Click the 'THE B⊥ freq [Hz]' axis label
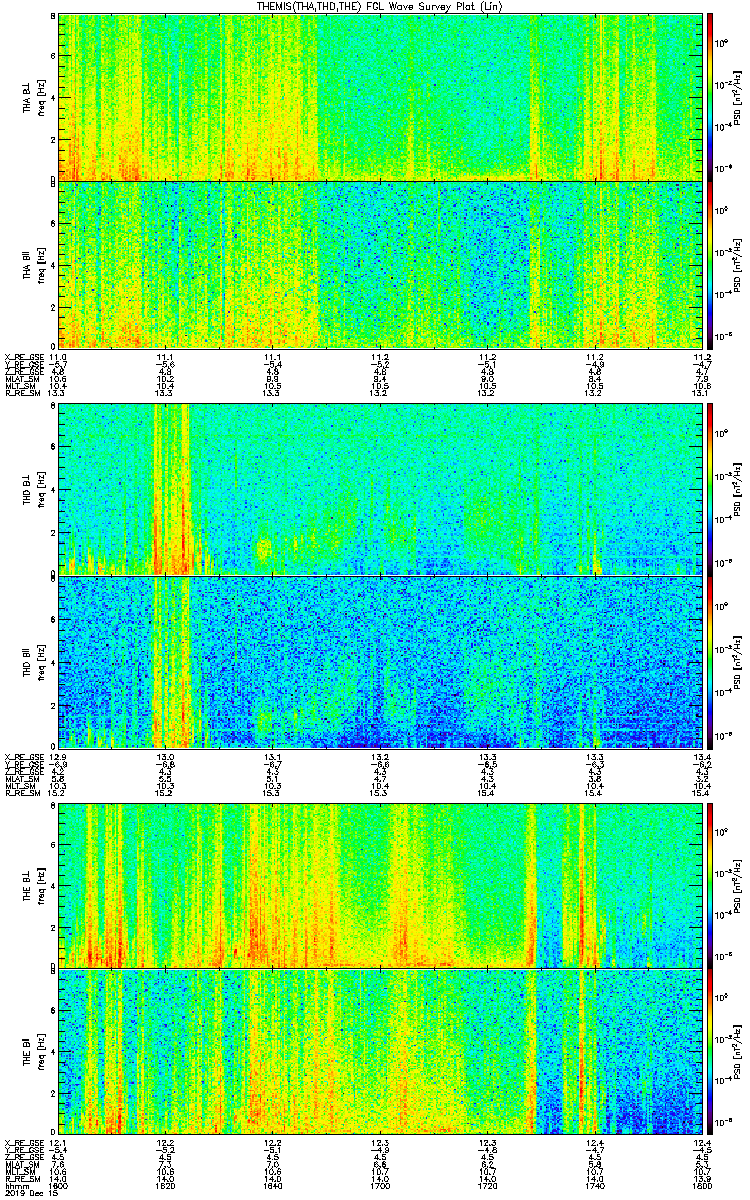Viewport: 750px width, 1200px height. (x=33, y=885)
